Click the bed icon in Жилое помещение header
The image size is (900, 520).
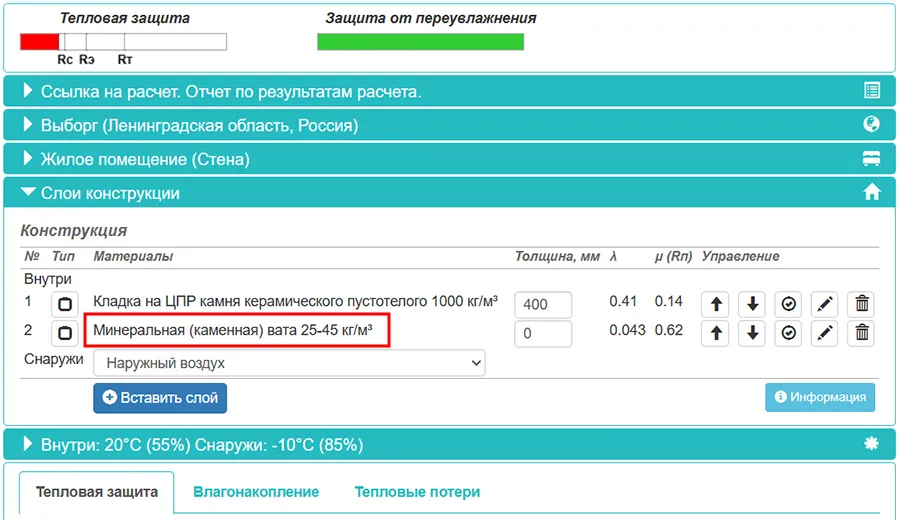click(871, 159)
